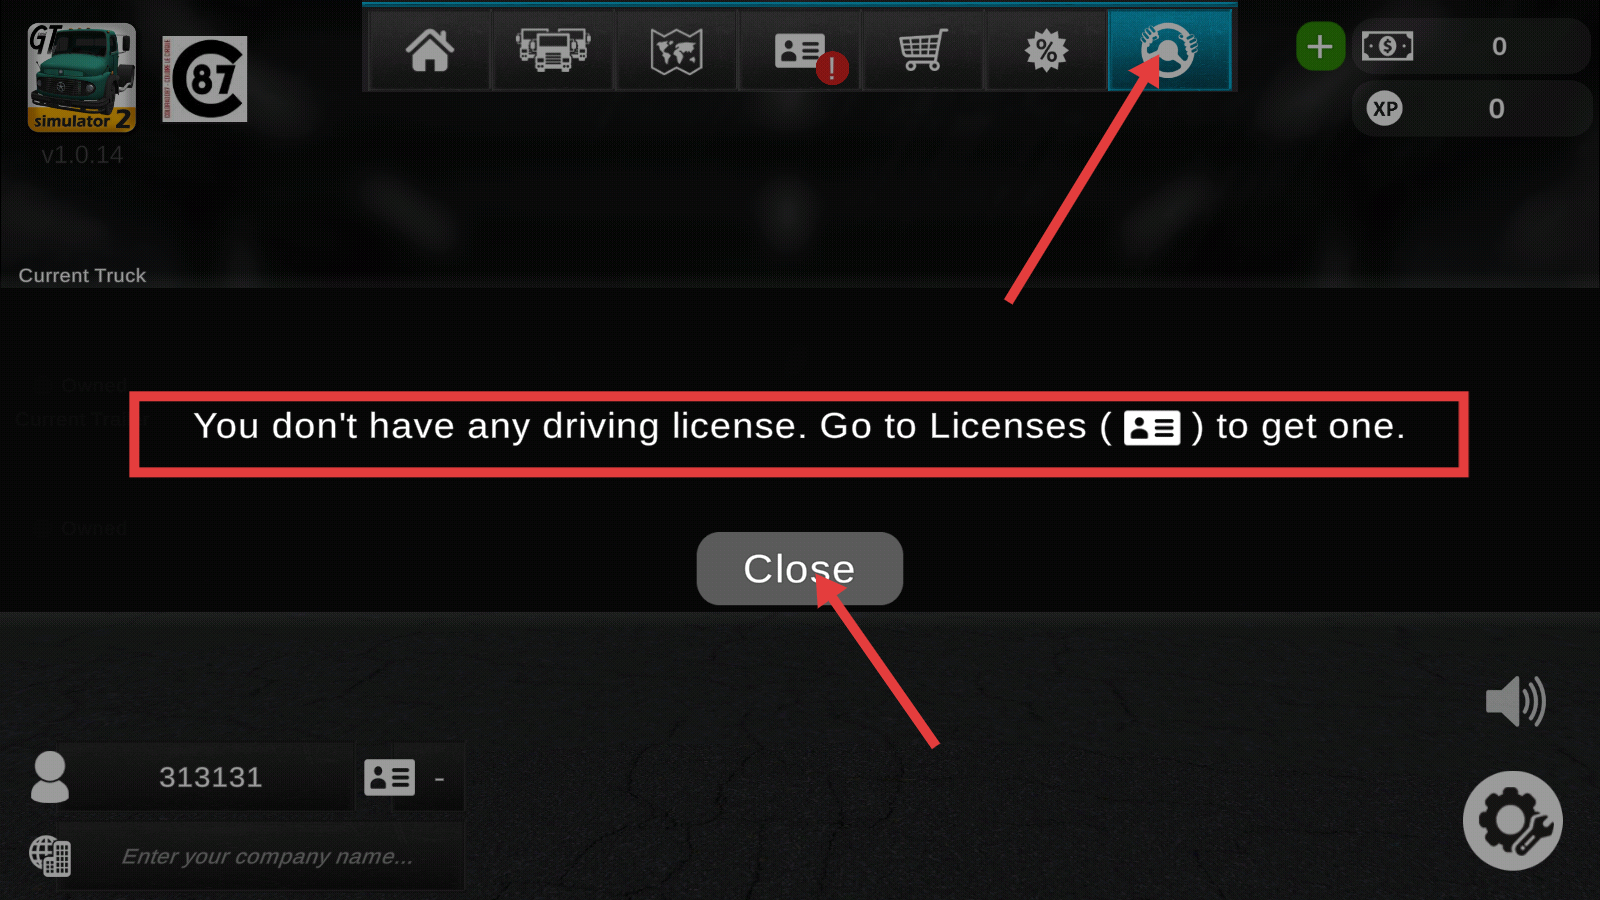Open the Licenses tab with alert
Viewport: 1600px width, 900px height.
[x=801, y=50]
